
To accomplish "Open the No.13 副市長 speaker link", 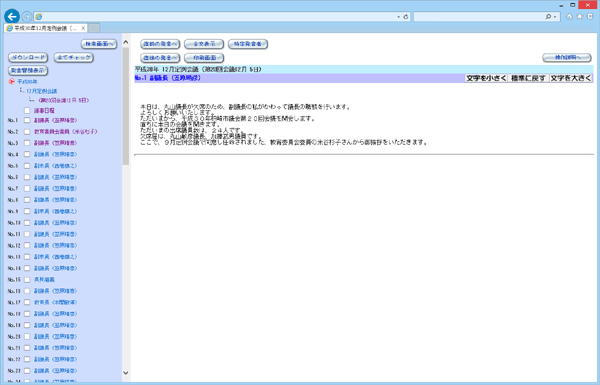I will click(x=55, y=257).
